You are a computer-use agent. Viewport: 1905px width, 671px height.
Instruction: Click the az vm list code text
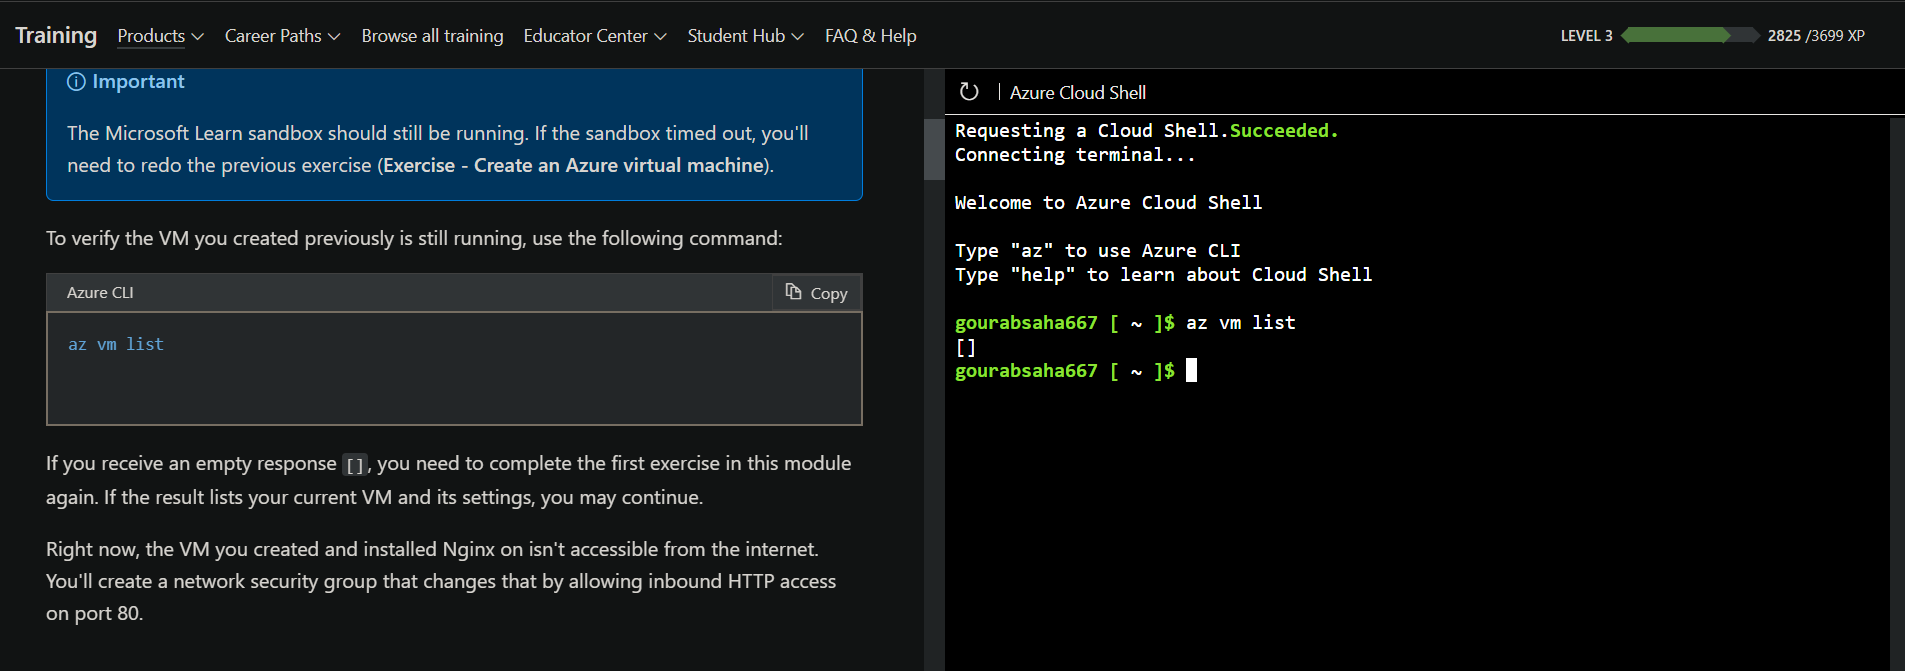tap(116, 344)
